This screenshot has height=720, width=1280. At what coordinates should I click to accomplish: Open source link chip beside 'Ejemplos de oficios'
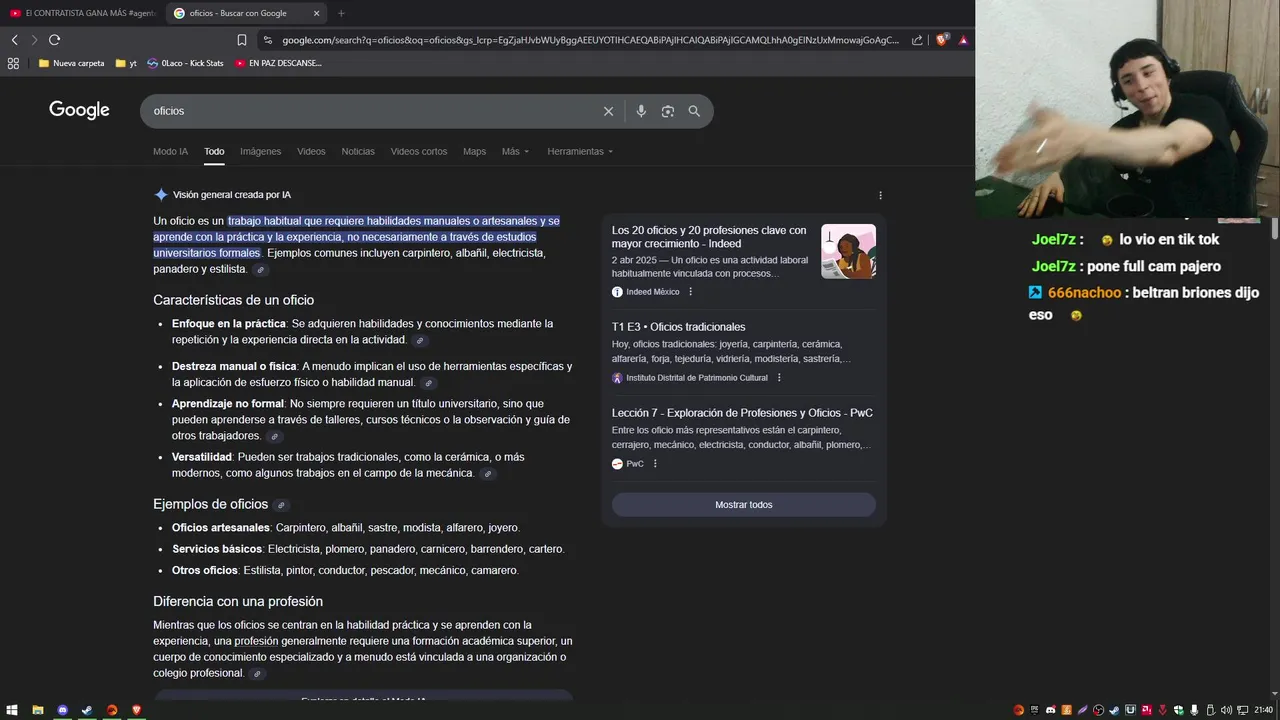281,505
